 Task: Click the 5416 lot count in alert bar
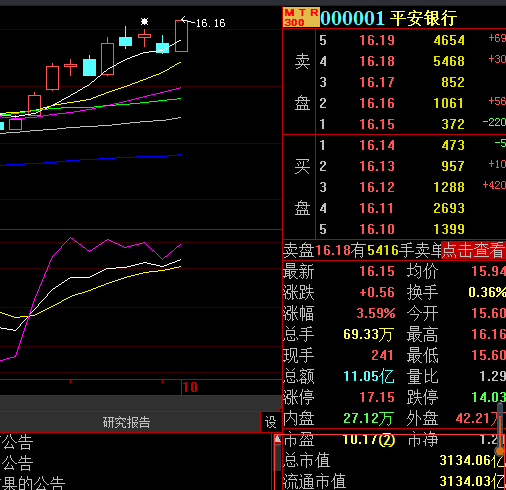[383, 250]
